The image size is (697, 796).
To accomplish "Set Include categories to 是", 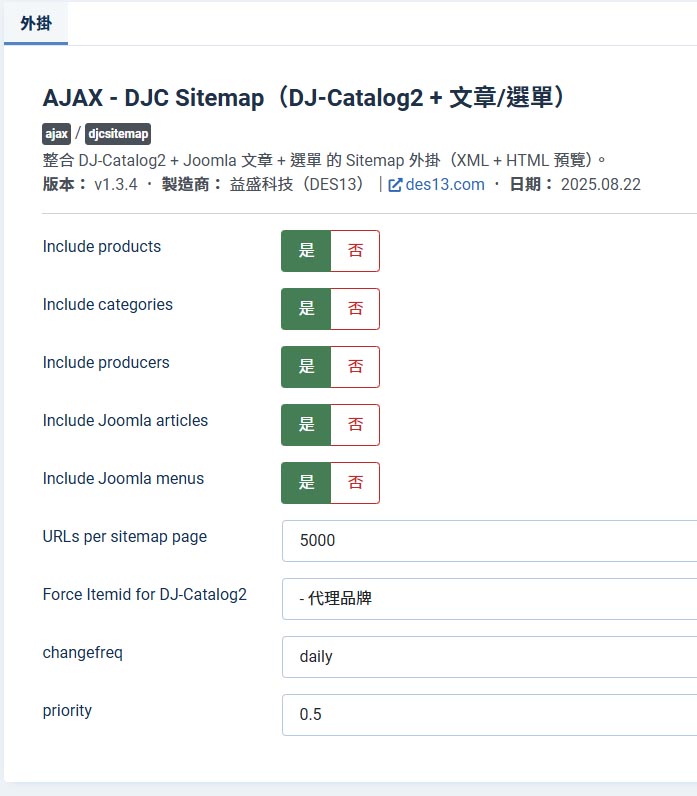I will [306, 309].
